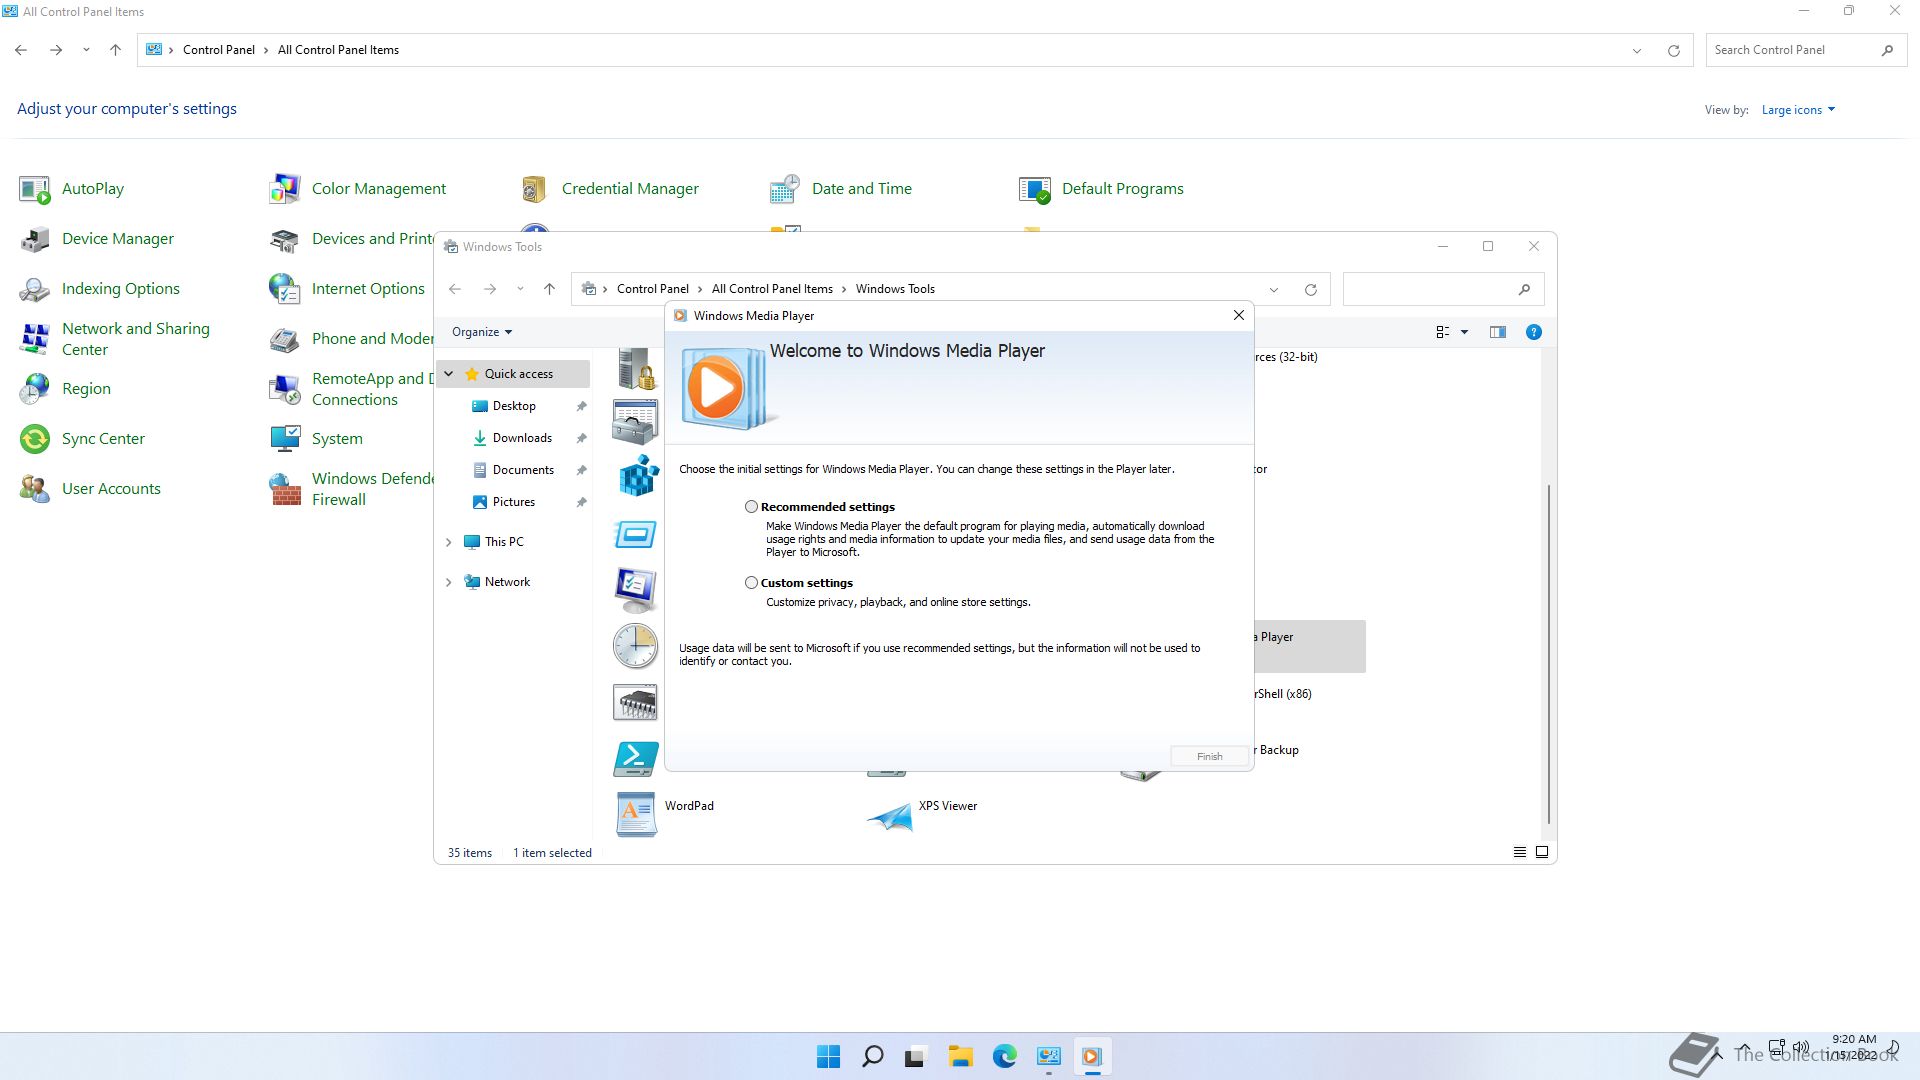Open the Control Panel taskbar button

click(1048, 1056)
